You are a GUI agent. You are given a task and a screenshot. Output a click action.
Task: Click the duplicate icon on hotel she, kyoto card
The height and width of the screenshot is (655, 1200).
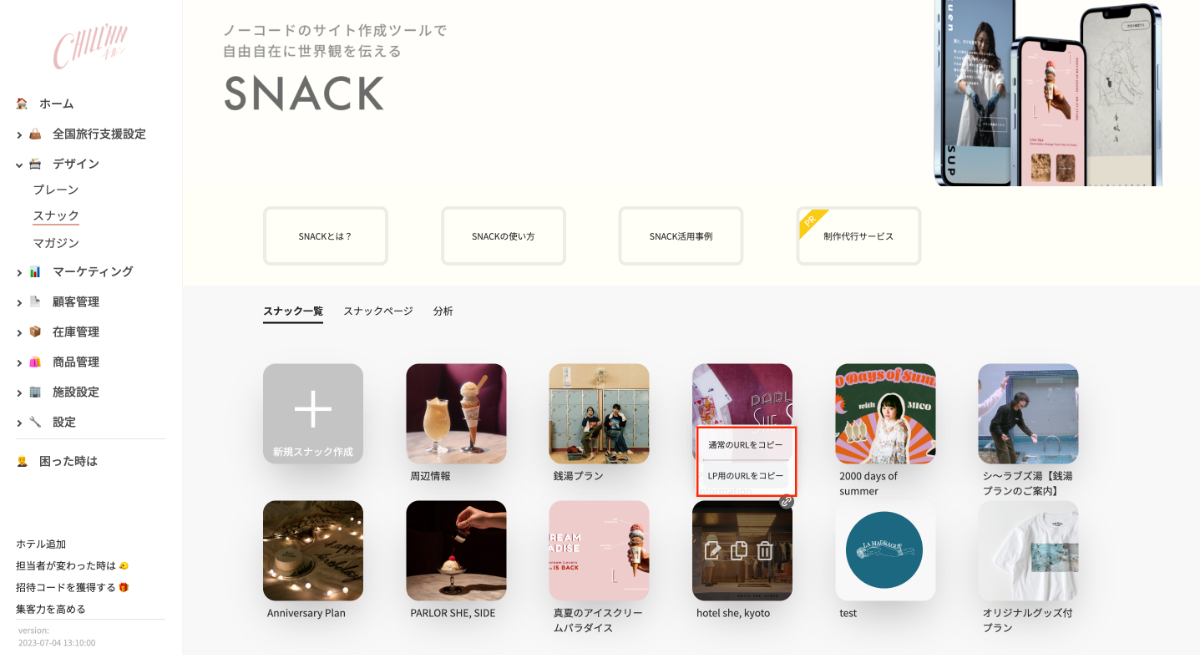click(x=739, y=550)
